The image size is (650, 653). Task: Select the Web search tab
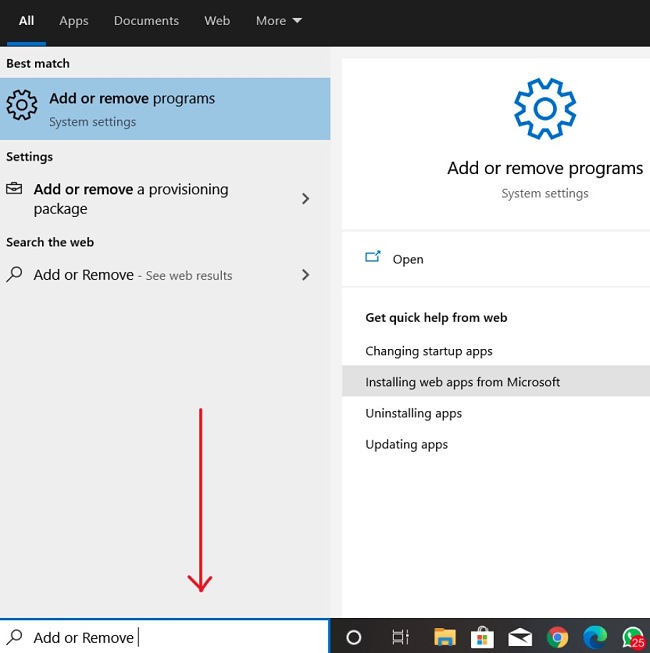(217, 21)
